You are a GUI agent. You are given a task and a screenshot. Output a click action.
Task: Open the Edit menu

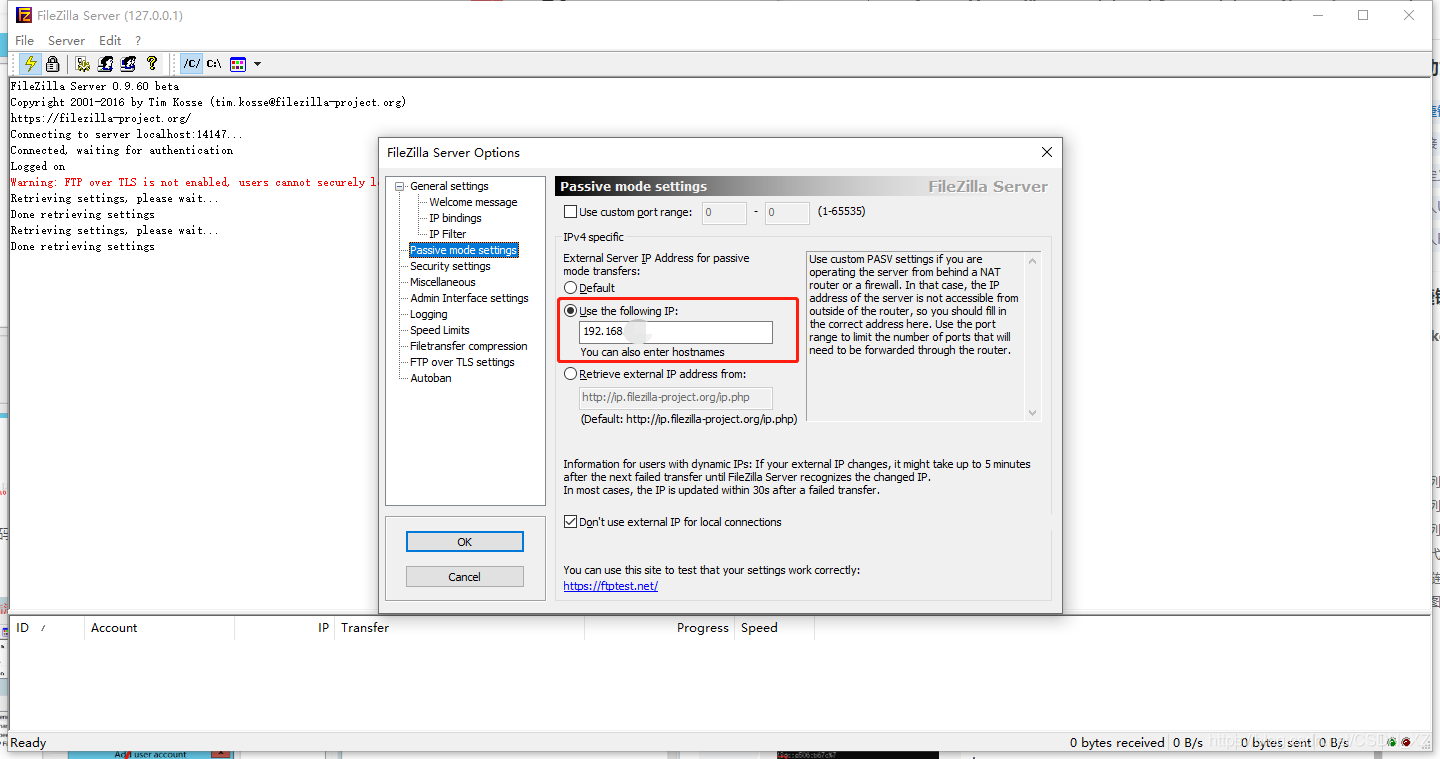(110, 41)
